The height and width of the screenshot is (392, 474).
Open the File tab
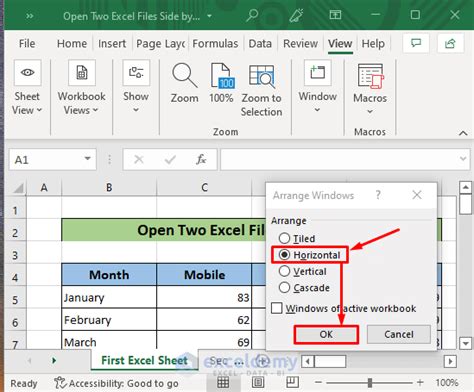tap(27, 43)
